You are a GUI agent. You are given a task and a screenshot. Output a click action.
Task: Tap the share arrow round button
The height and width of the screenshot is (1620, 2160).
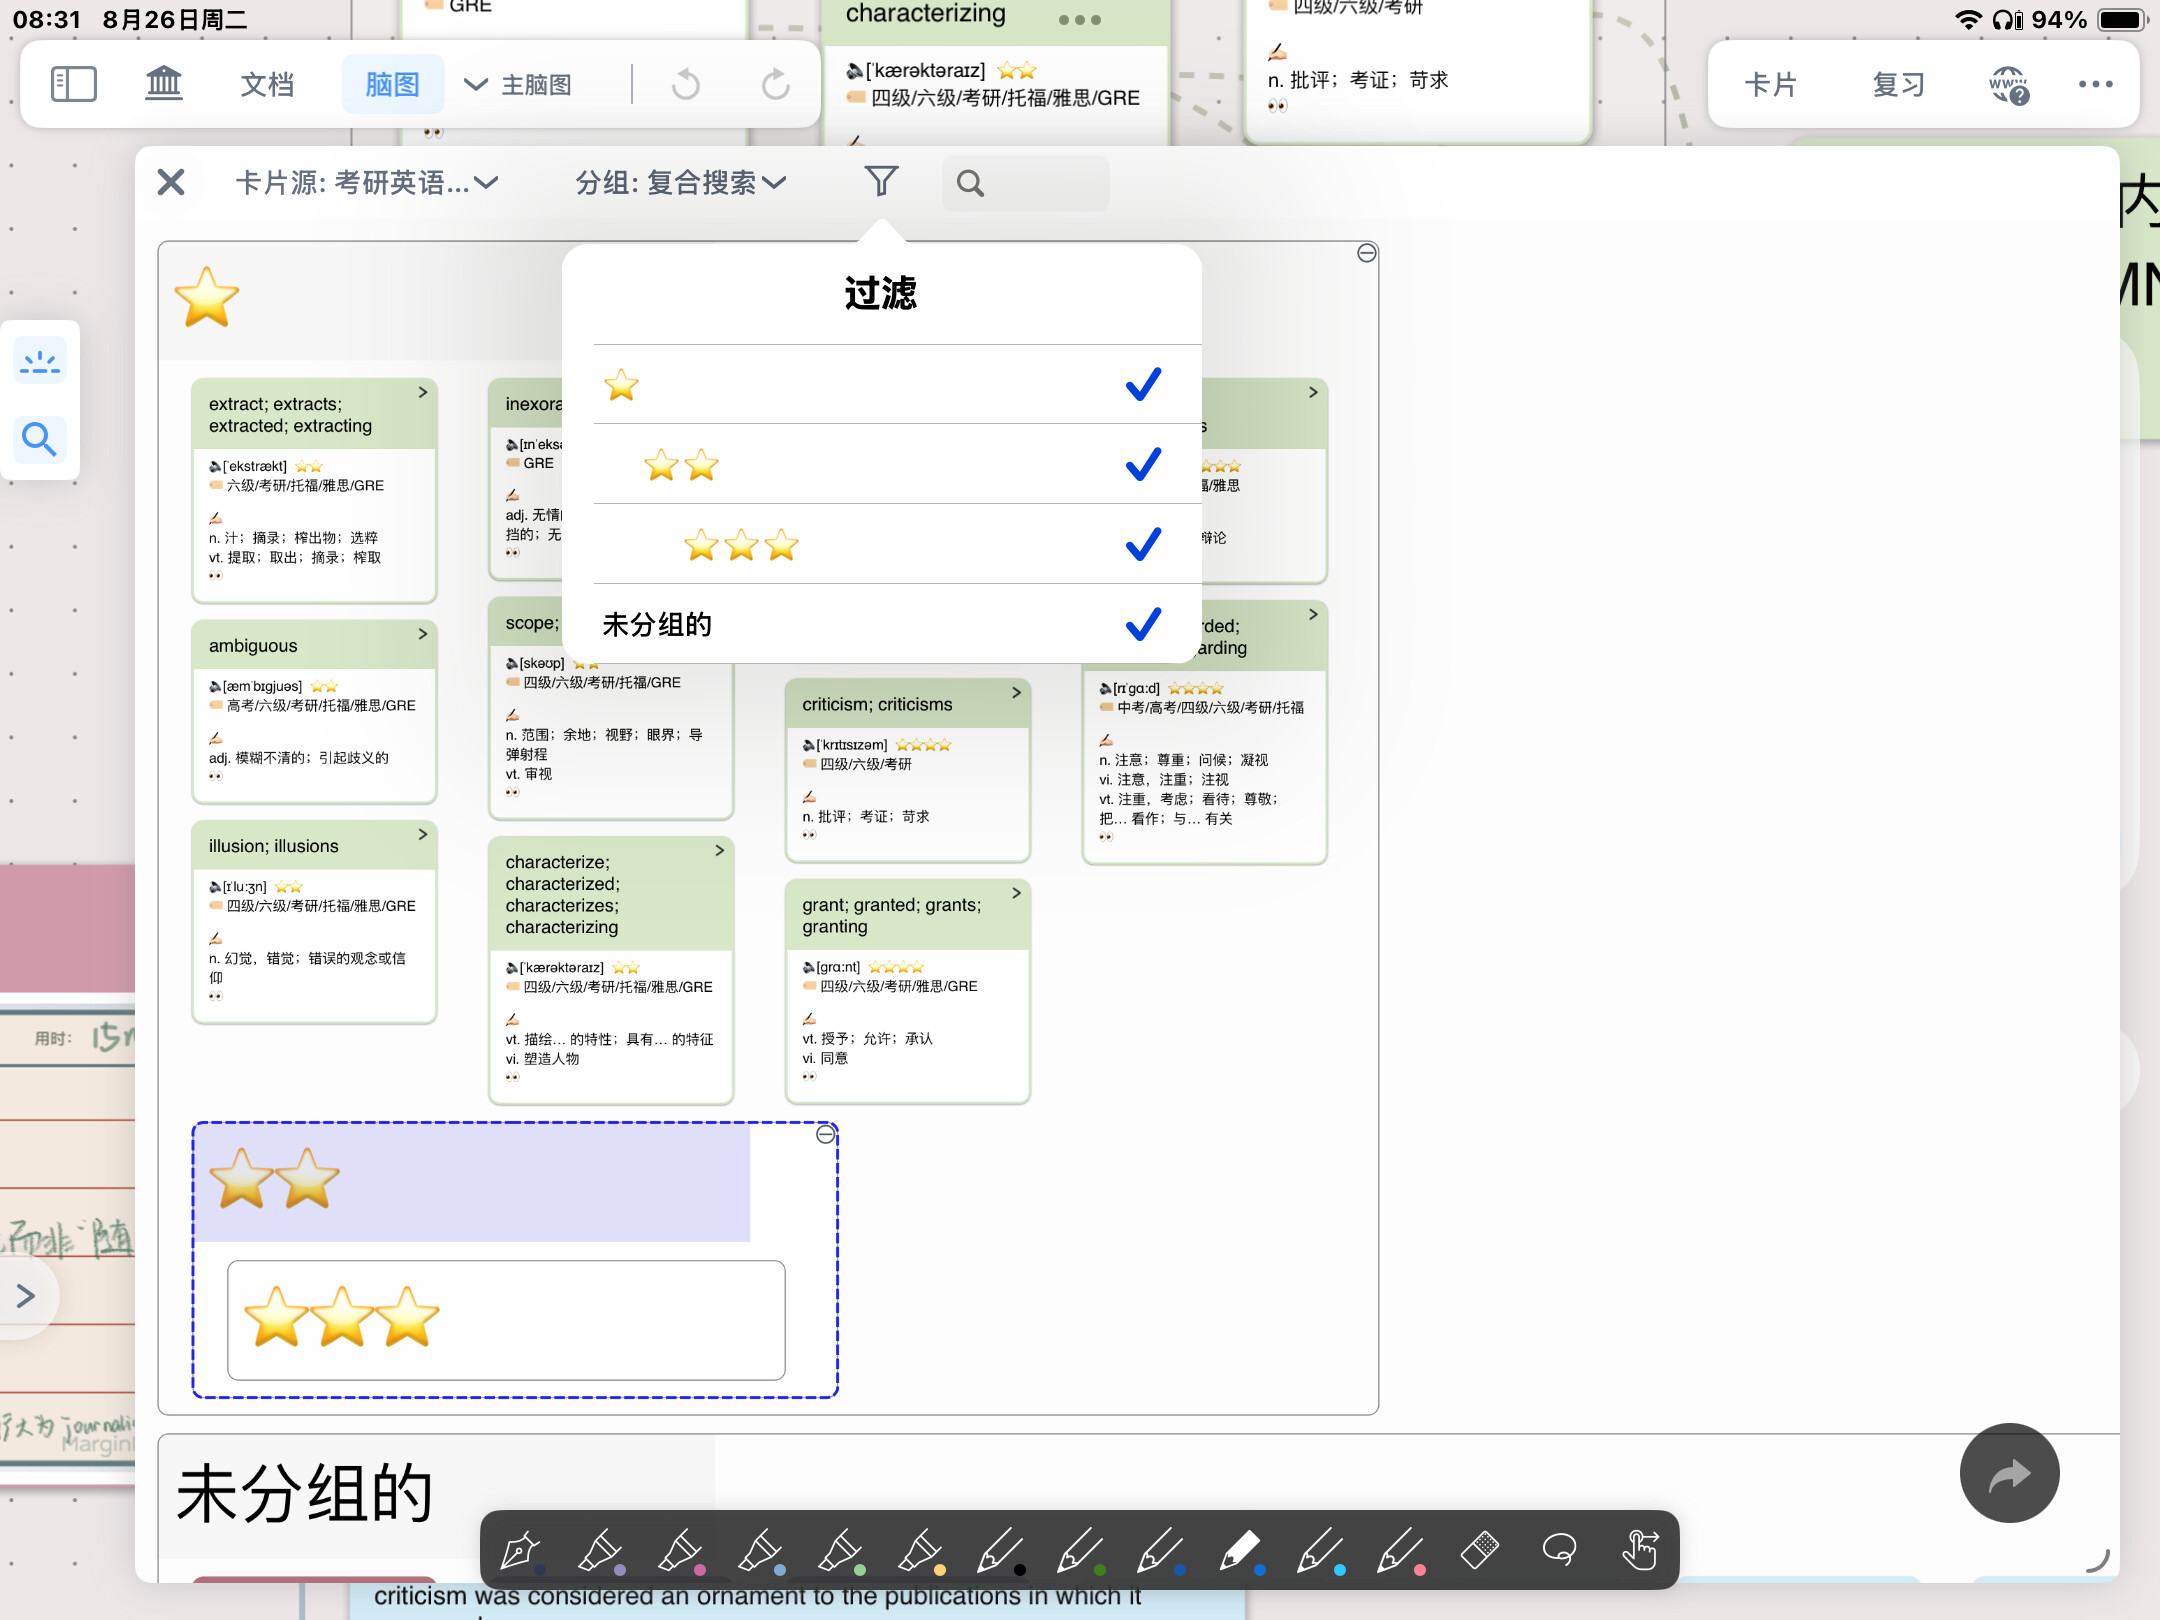tap(2009, 1473)
